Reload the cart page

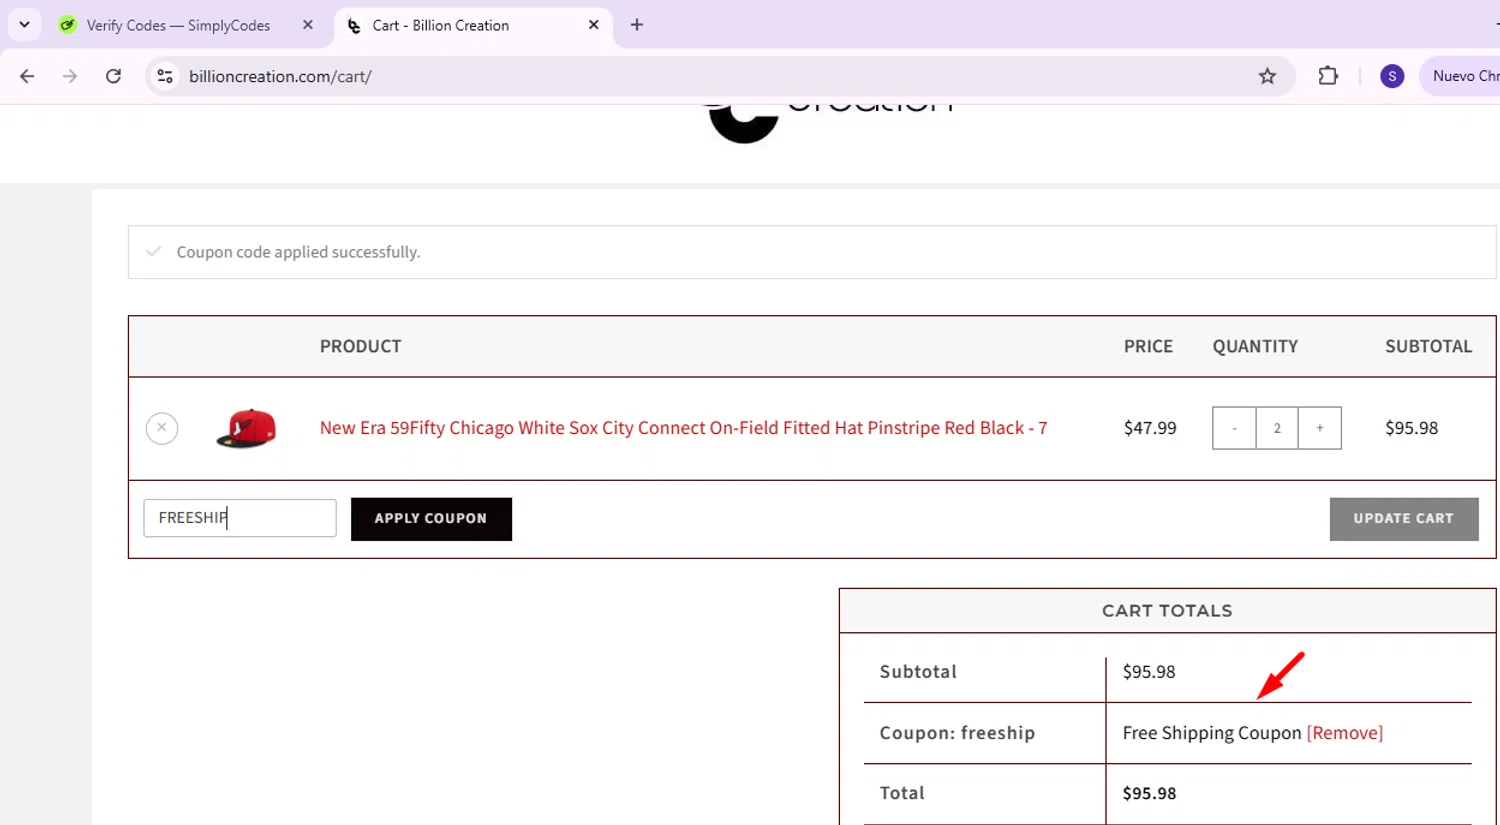tap(114, 76)
